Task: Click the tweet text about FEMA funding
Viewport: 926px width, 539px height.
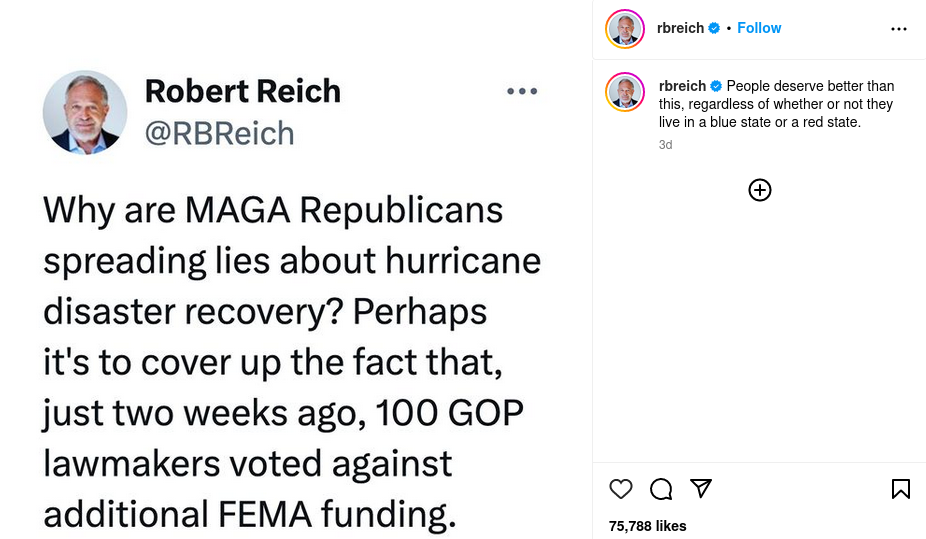Action: [x=290, y=362]
